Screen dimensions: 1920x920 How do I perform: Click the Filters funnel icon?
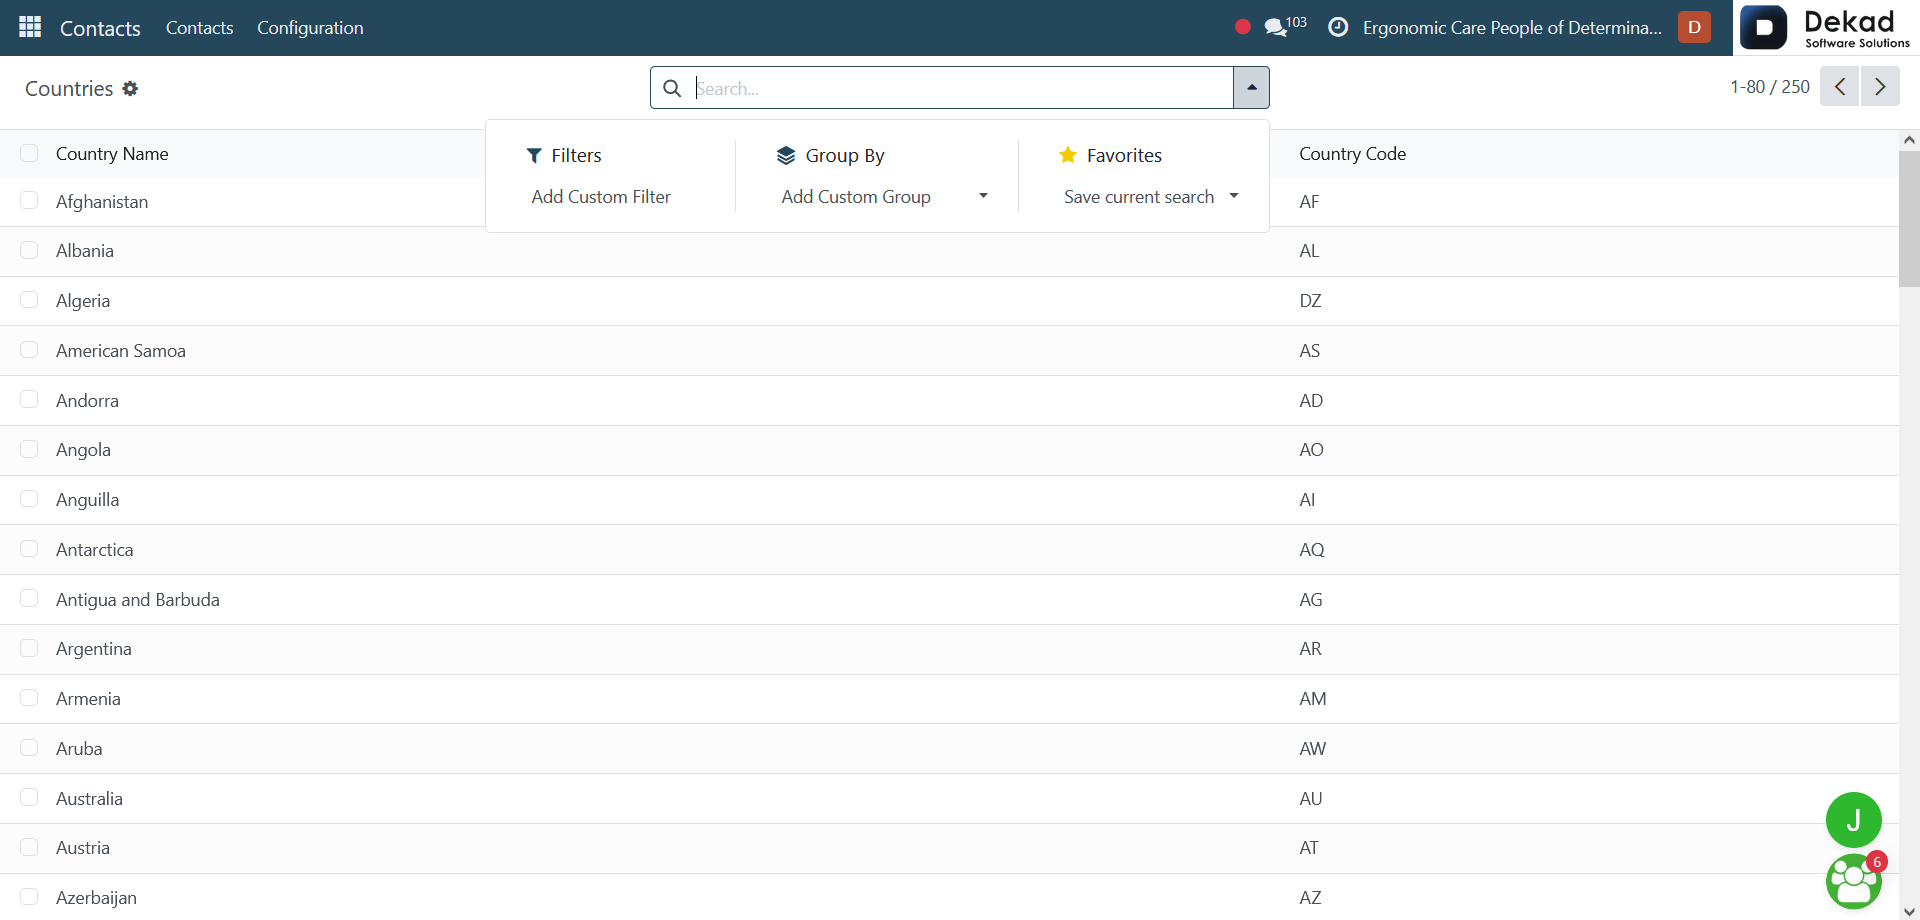click(x=534, y=155)
